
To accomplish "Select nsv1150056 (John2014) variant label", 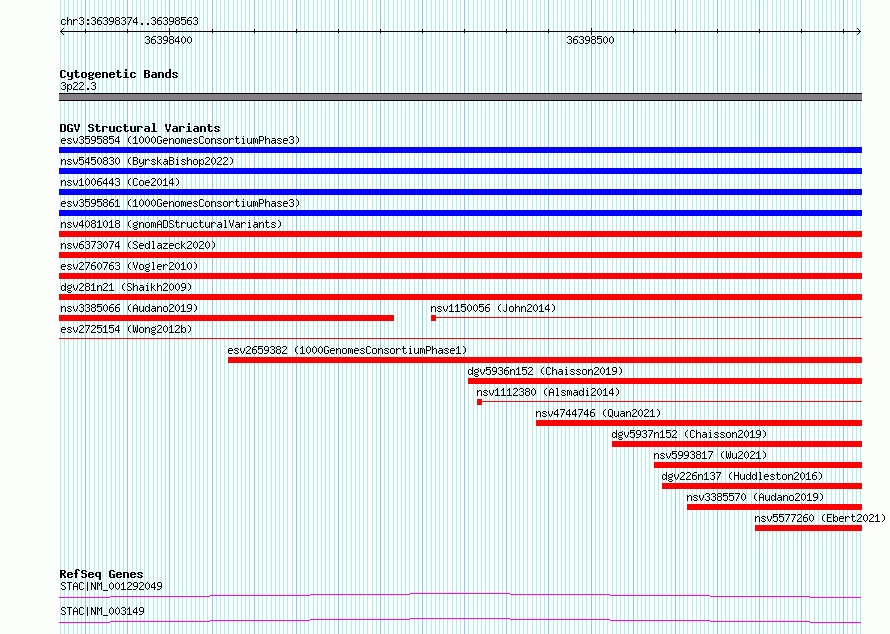I will [x=493, y=308].
